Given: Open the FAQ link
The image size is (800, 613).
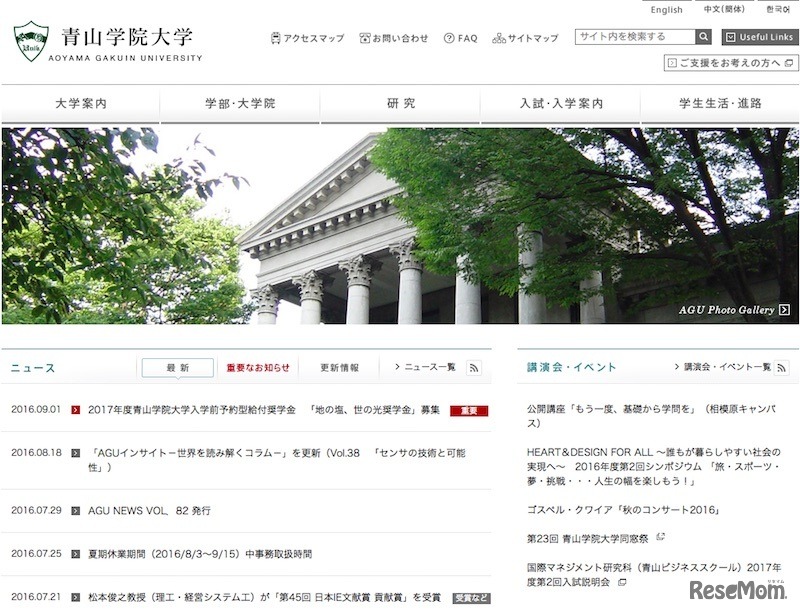Looking at the screenshot, I should coord(461,38).
